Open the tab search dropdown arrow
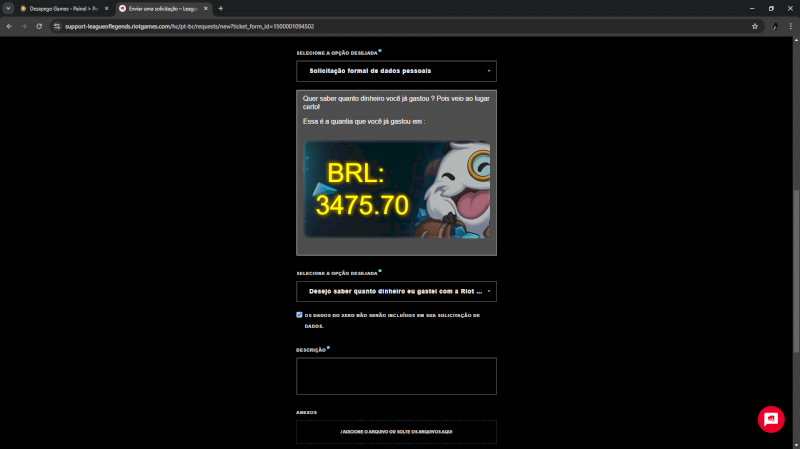The image size is (800, 449). coord(8,9)
